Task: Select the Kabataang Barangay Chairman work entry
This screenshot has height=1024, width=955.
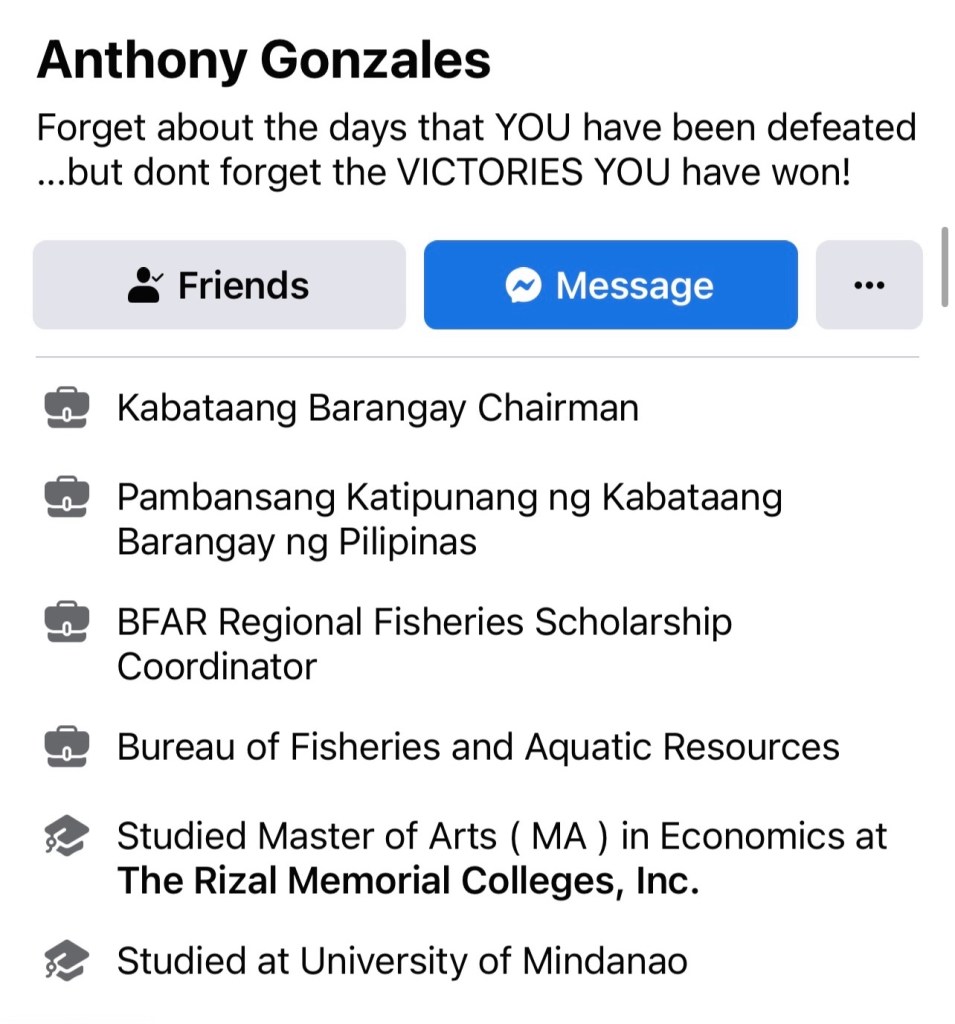Action: 377,409
